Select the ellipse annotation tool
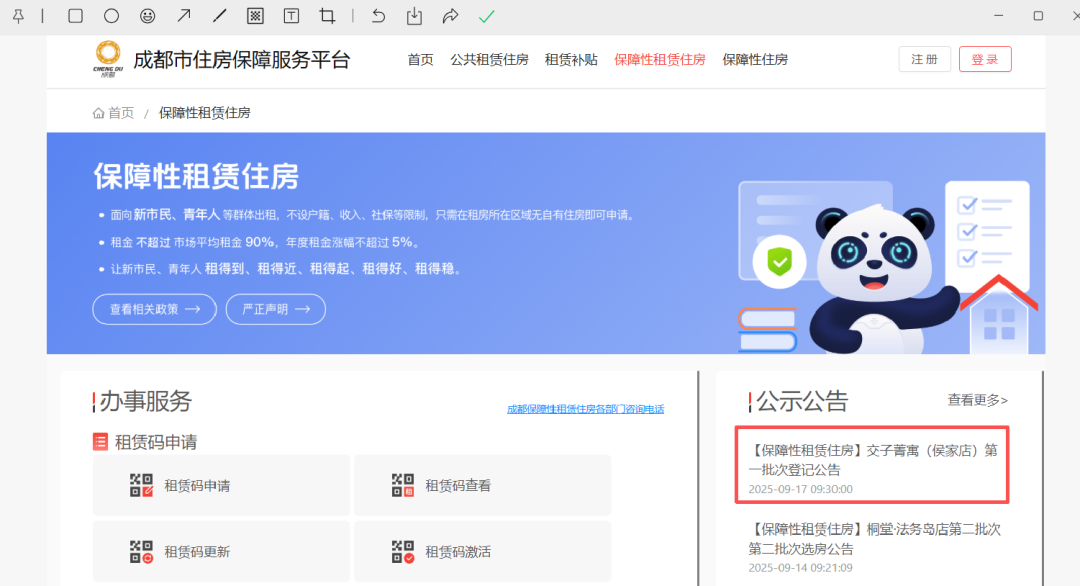The width and height of the screenshot is (1080, 586). (111, 15)
